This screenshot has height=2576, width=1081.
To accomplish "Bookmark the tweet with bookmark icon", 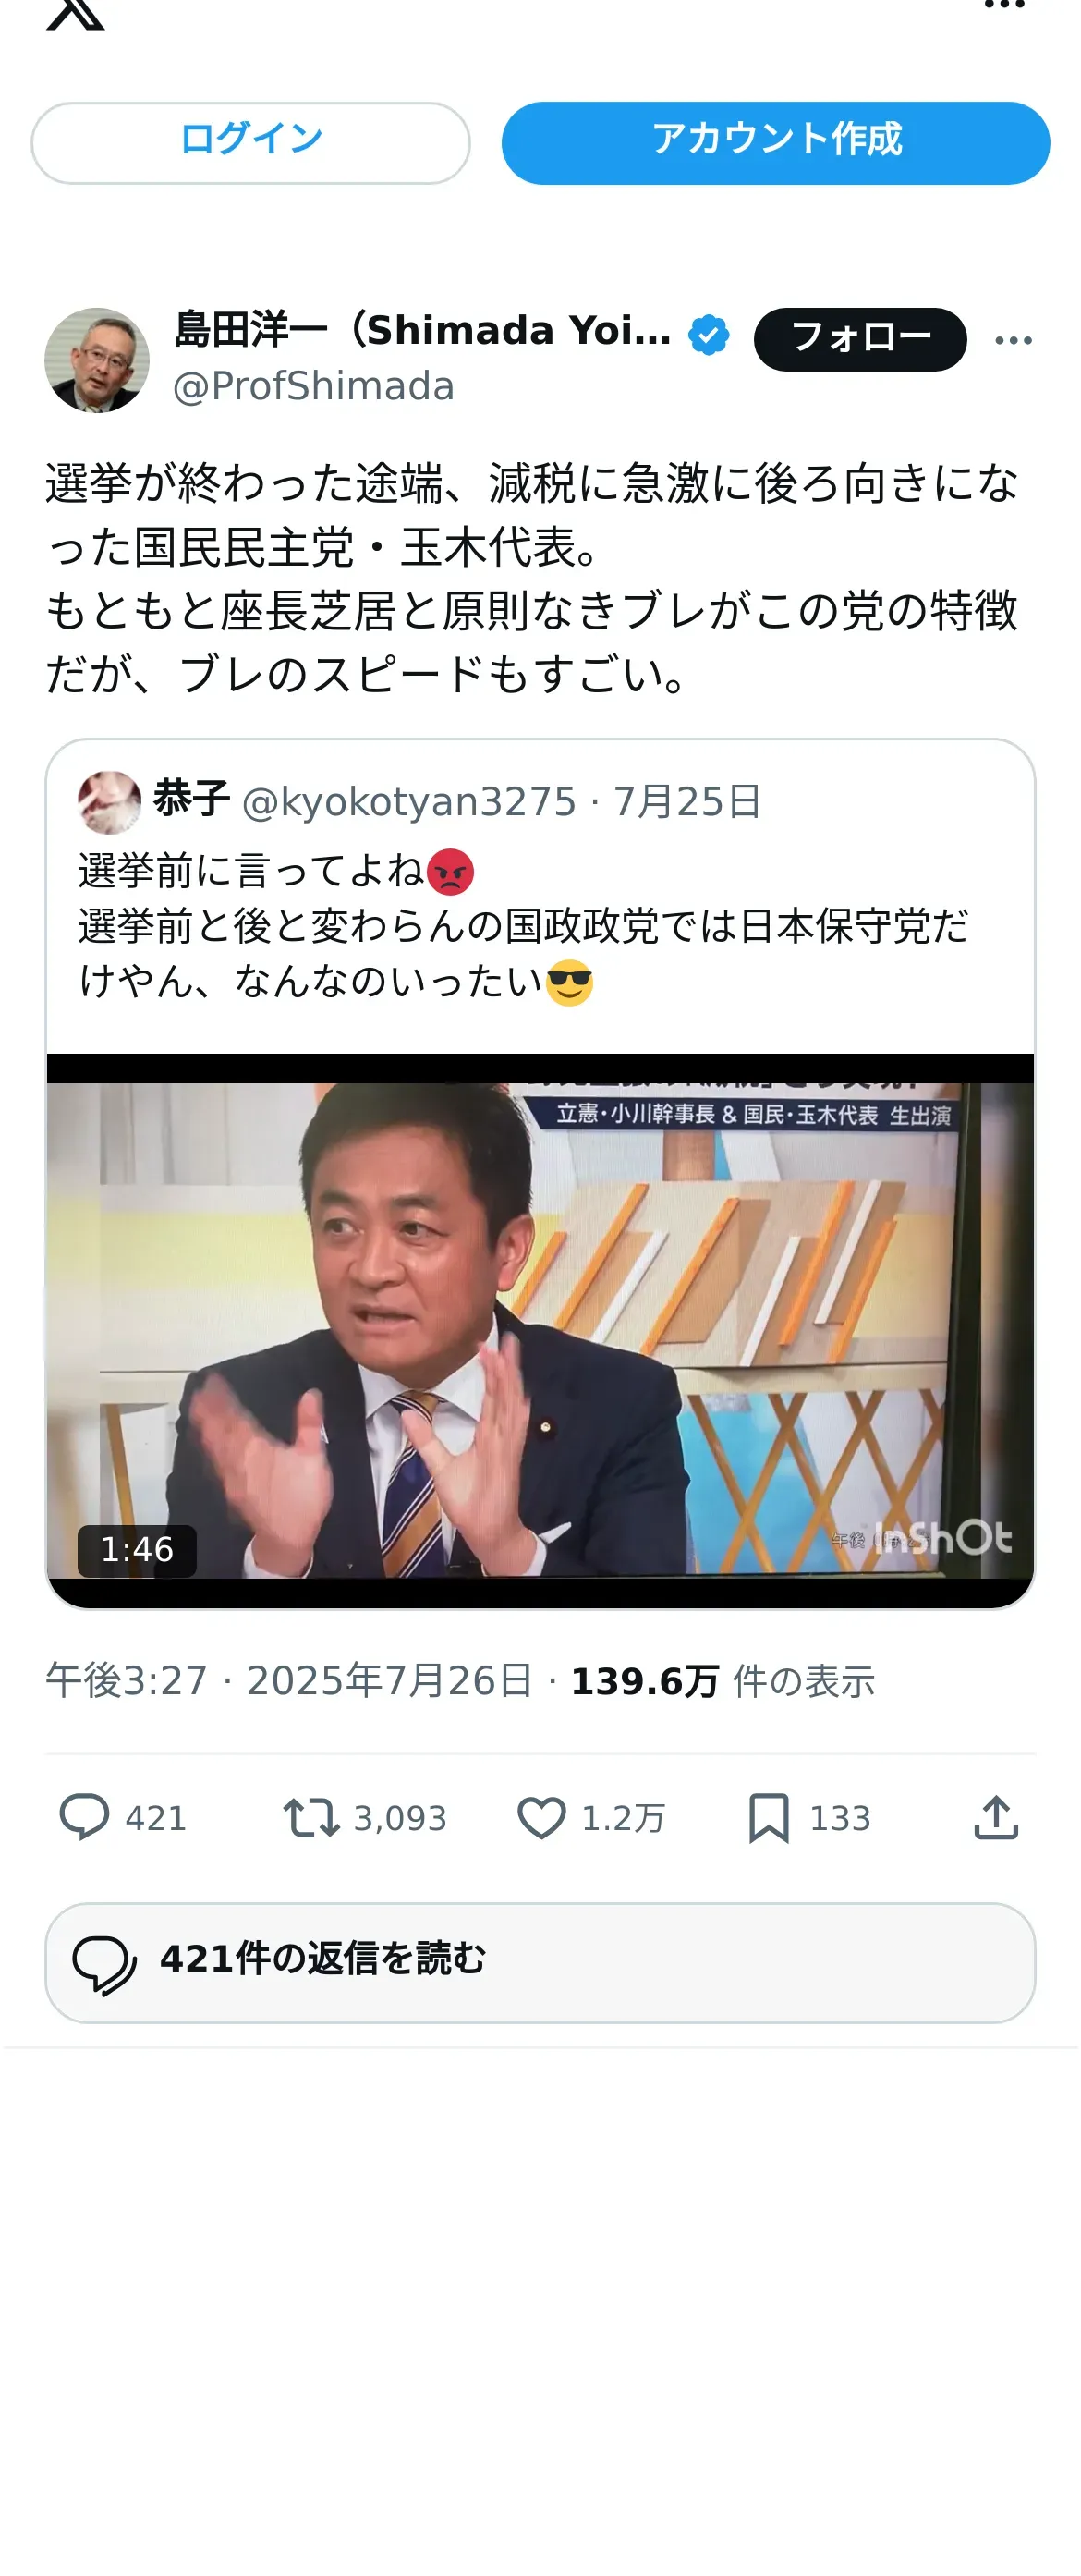I will 768,1817.
